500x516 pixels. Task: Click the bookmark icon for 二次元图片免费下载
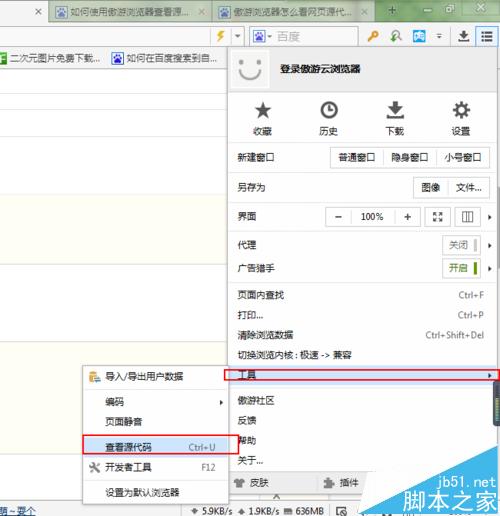(3, 58)
